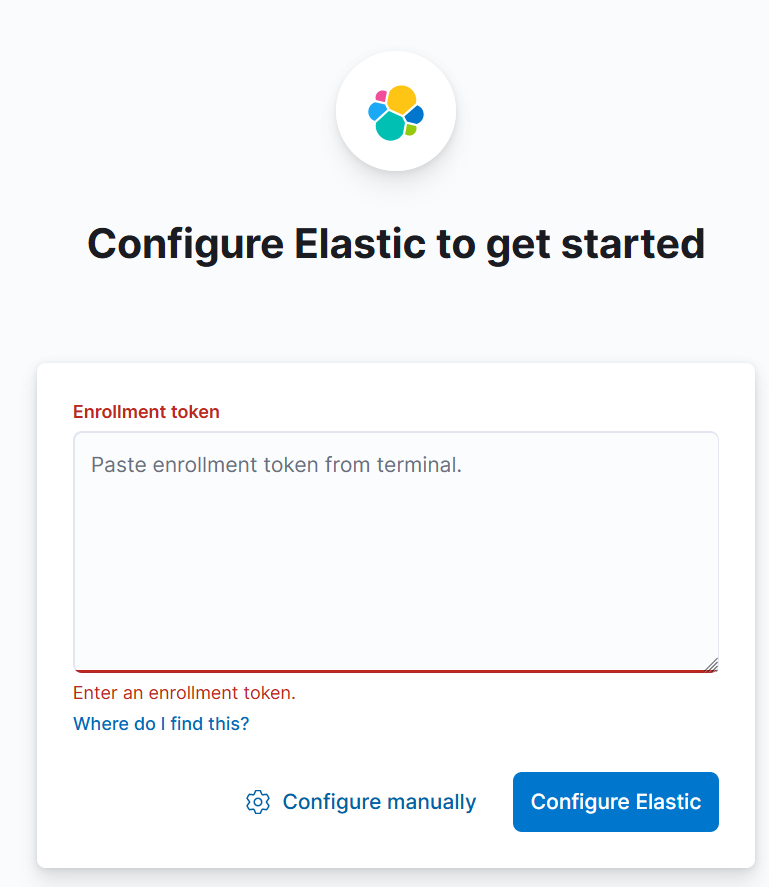Click the pink blob in the Elastic logo
This screenshot has height=887, width=769.
381,97
